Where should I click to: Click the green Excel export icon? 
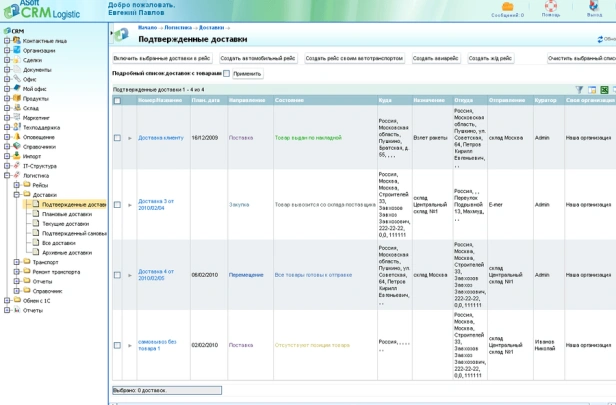(x=604, y=89)
